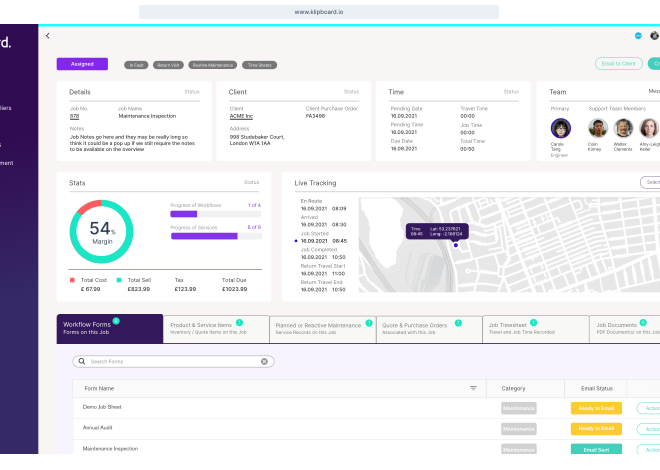The image size is (660, 470).
Task: Sort by the Form Name column header
Action: point(99,388)
